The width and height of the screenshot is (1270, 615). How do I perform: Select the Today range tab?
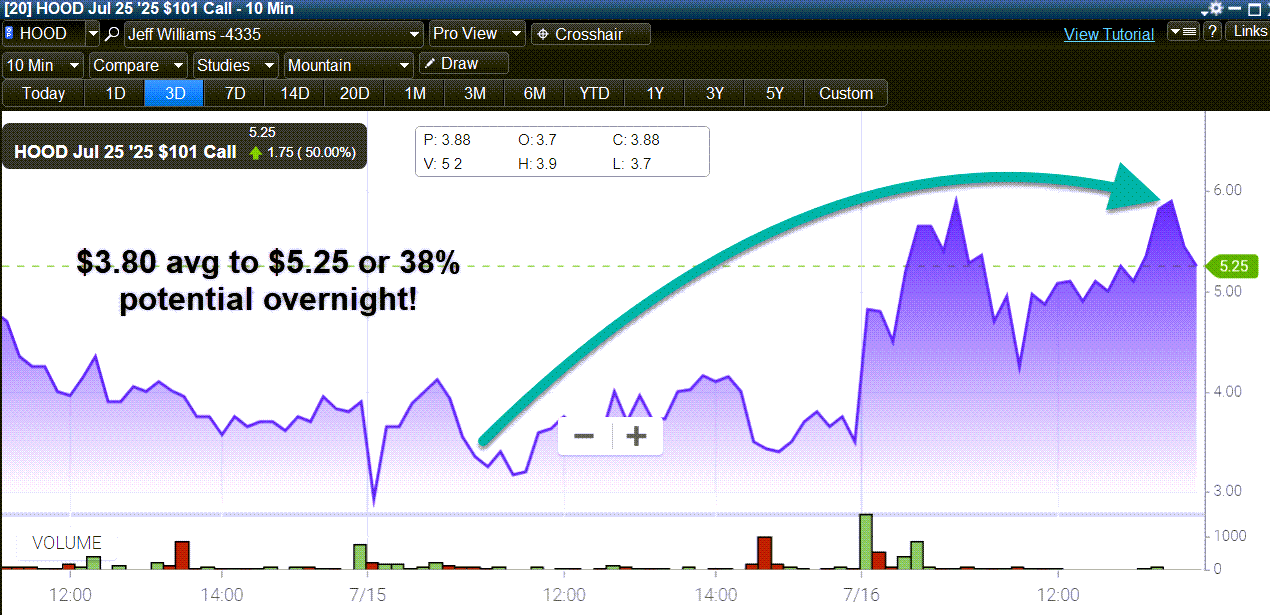click(44, 94)
